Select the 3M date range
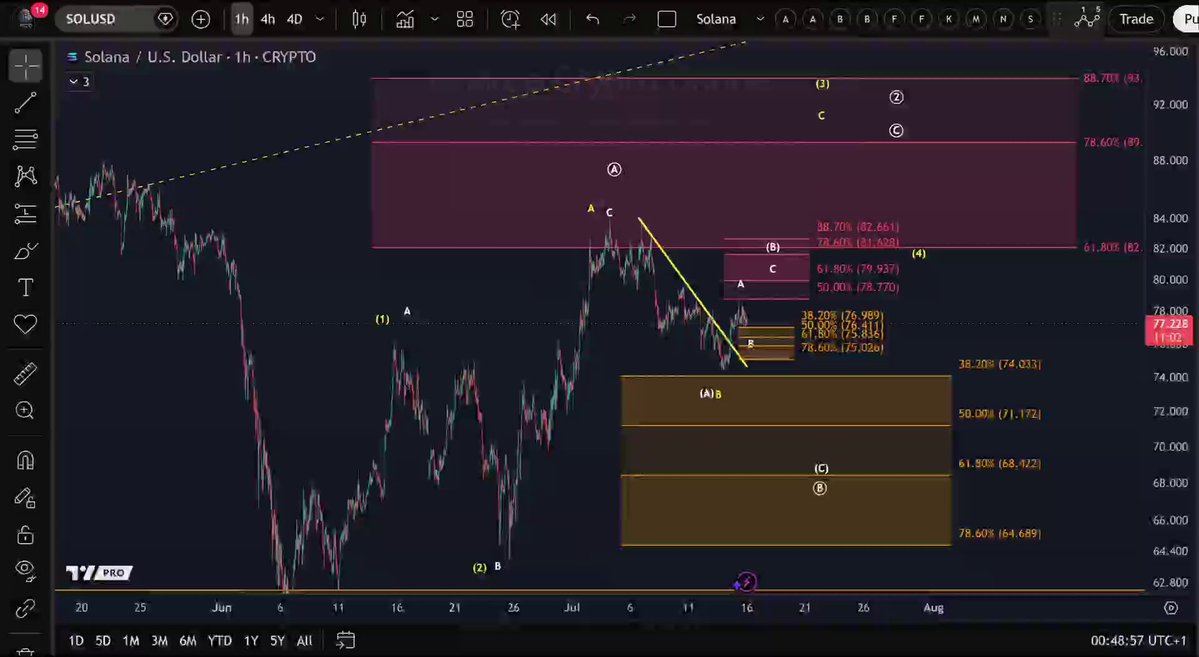The image size is (1199, 657). [159, 640]
